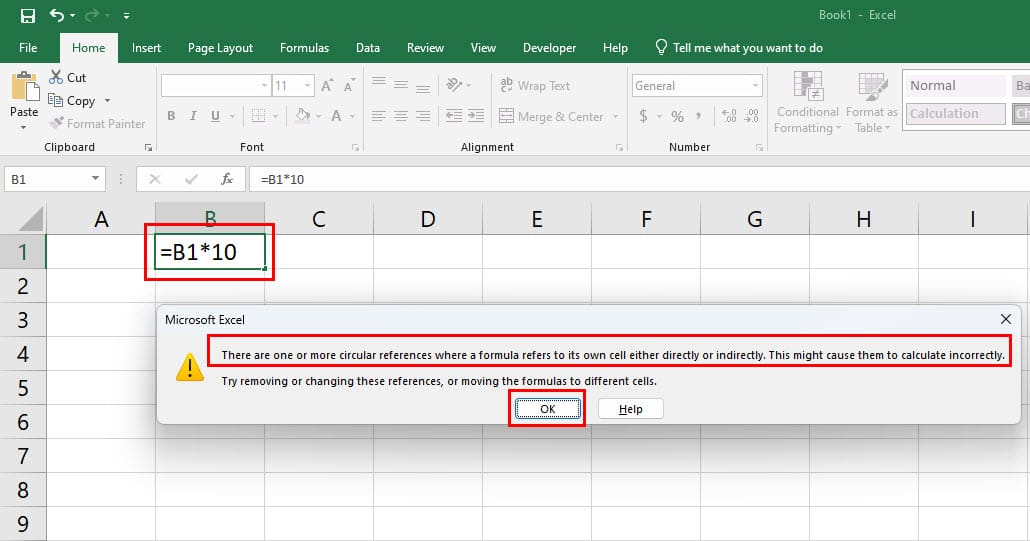The width and height of the screenshot is (1030, 541).
Task: Close the Microsoft Excel warning dialog
Action: coord(1006,319)
